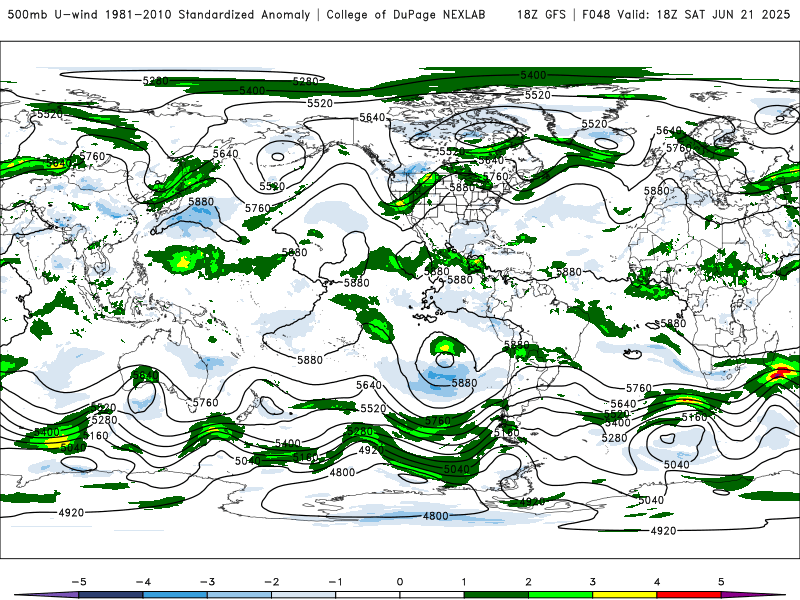
Task: Click the light blue -3 to -2 colorbar segment
Action: [x=239, y=595]
